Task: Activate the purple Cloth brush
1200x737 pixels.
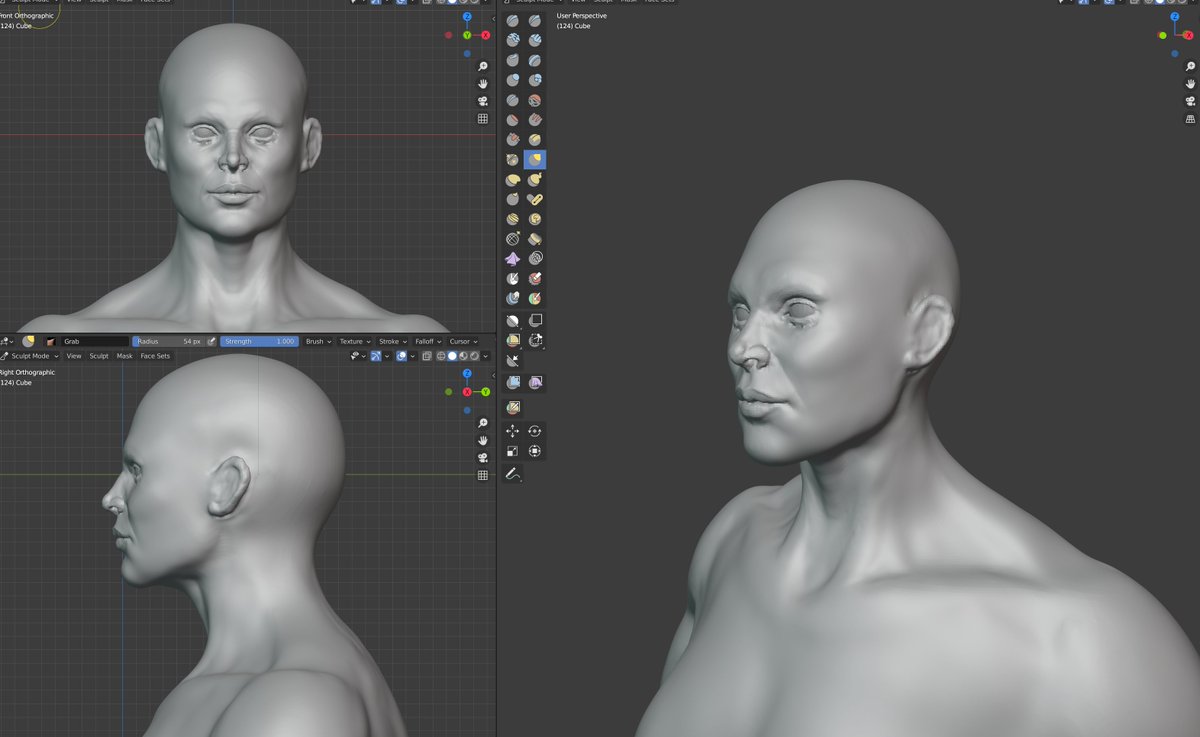Action: [x=512, y=259]
